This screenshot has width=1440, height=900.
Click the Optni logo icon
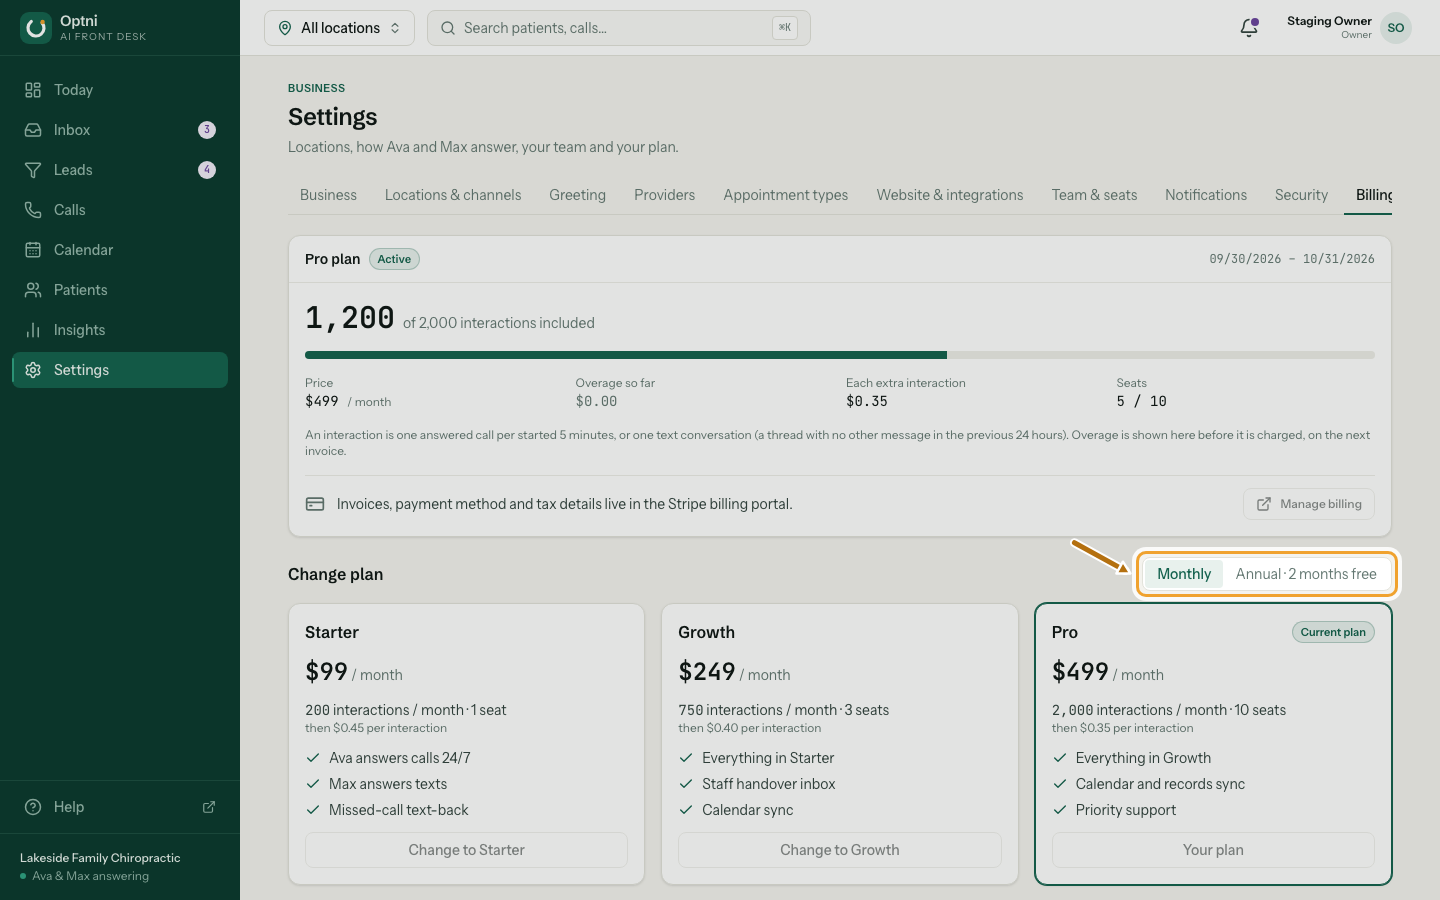click(36, 28)
